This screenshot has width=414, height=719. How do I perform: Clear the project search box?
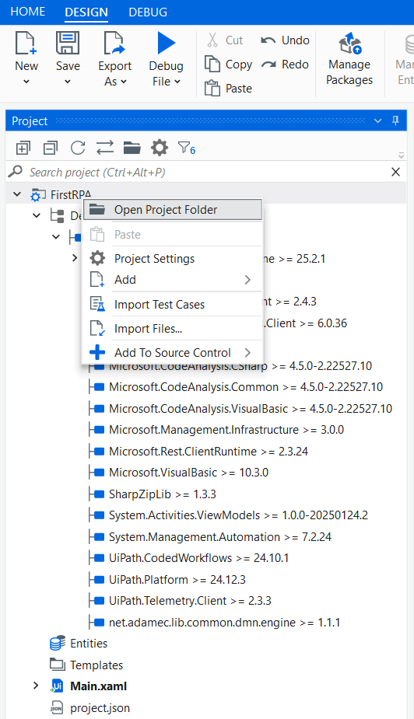click(x=396, y=172)
